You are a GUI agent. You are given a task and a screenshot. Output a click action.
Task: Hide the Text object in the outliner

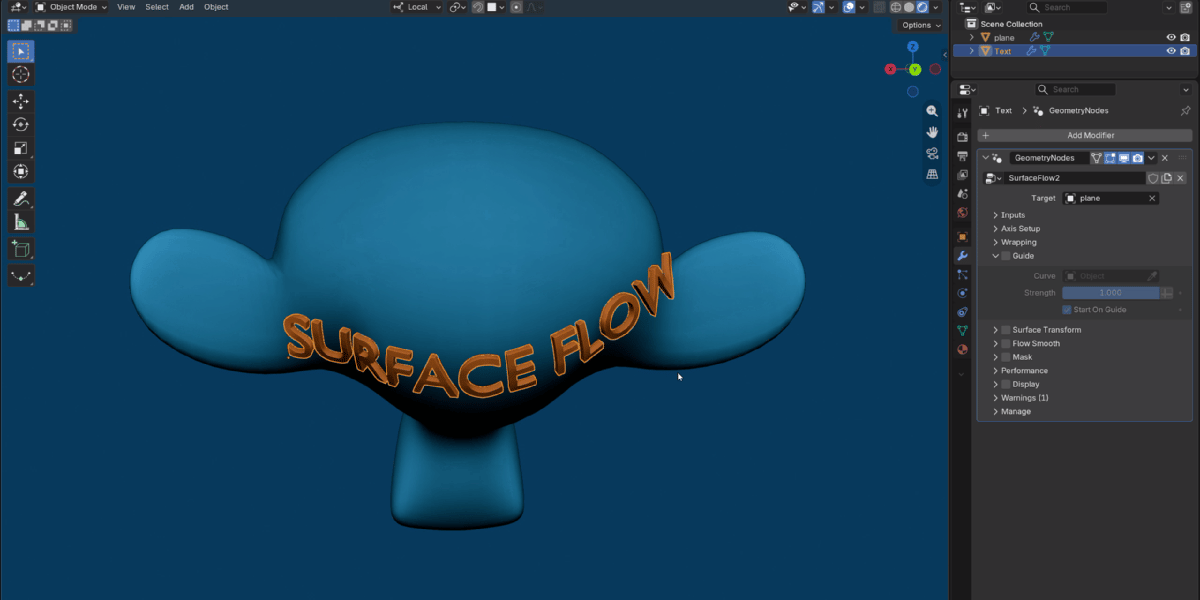tap(1171, 51)
